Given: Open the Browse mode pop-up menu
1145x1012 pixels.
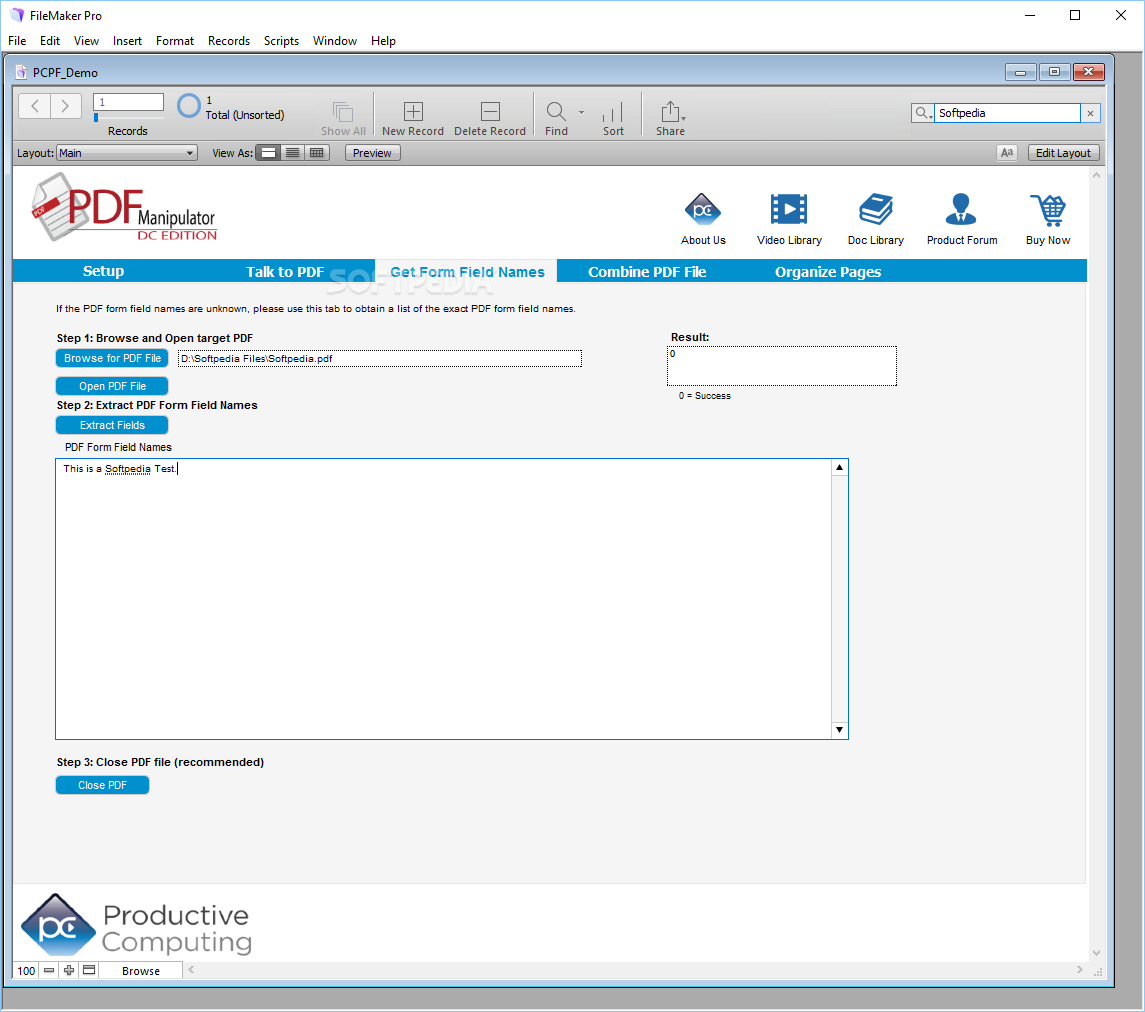Looking at the screenshot, I should click(141, 970).
